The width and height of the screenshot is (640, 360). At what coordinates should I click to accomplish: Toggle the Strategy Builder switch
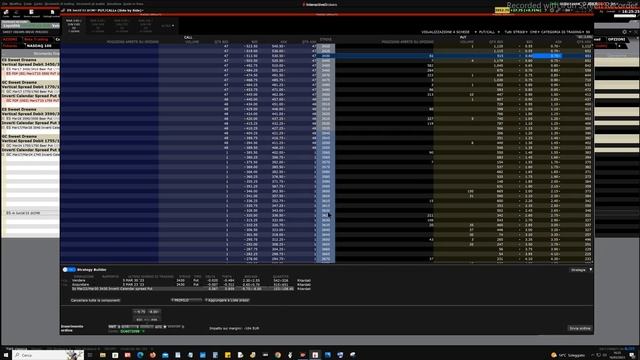coord(69,270)
